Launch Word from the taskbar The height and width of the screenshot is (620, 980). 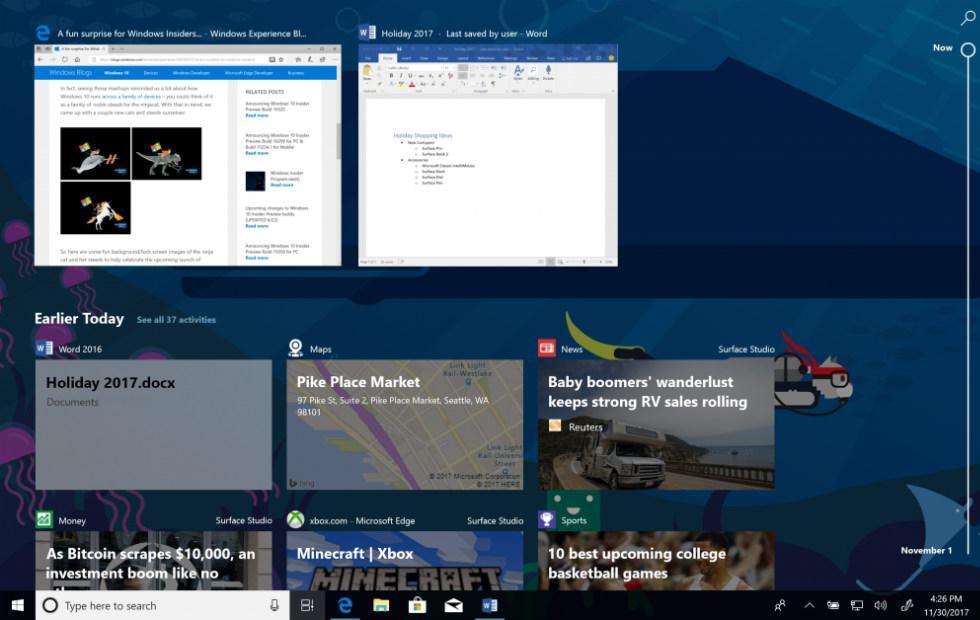point(487,605)
